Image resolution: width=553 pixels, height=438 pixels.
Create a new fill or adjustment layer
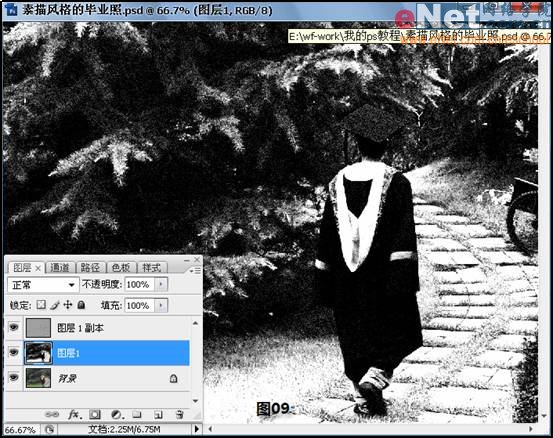coord(116,414)
